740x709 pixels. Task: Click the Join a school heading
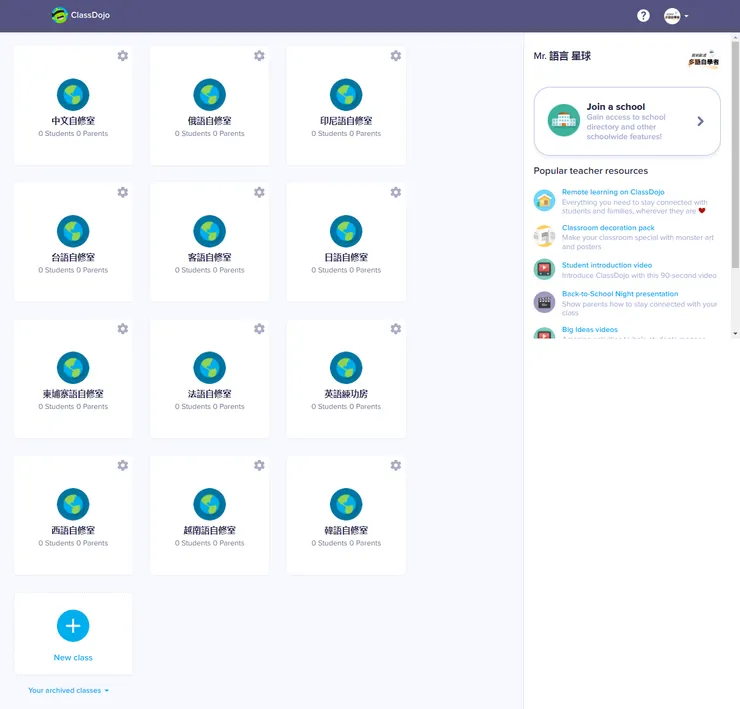pos(615,107)
